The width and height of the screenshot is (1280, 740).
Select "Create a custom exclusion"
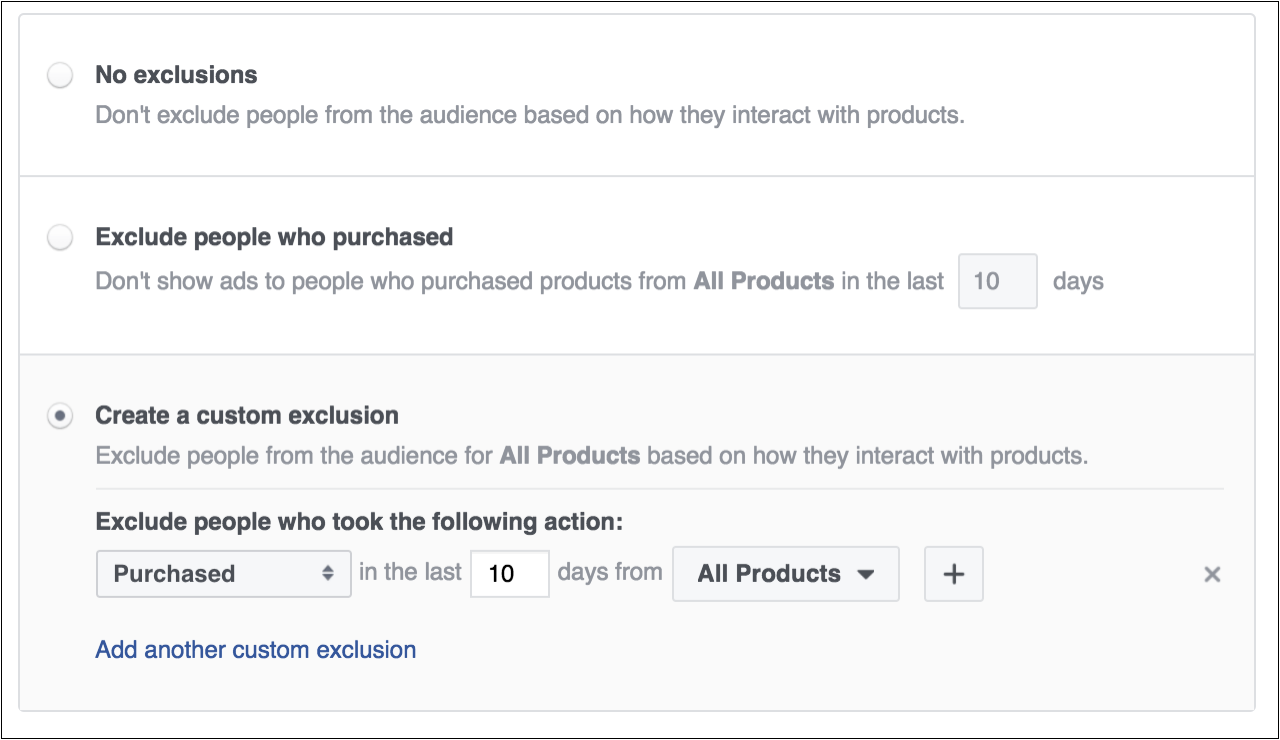tap(60, 415)
